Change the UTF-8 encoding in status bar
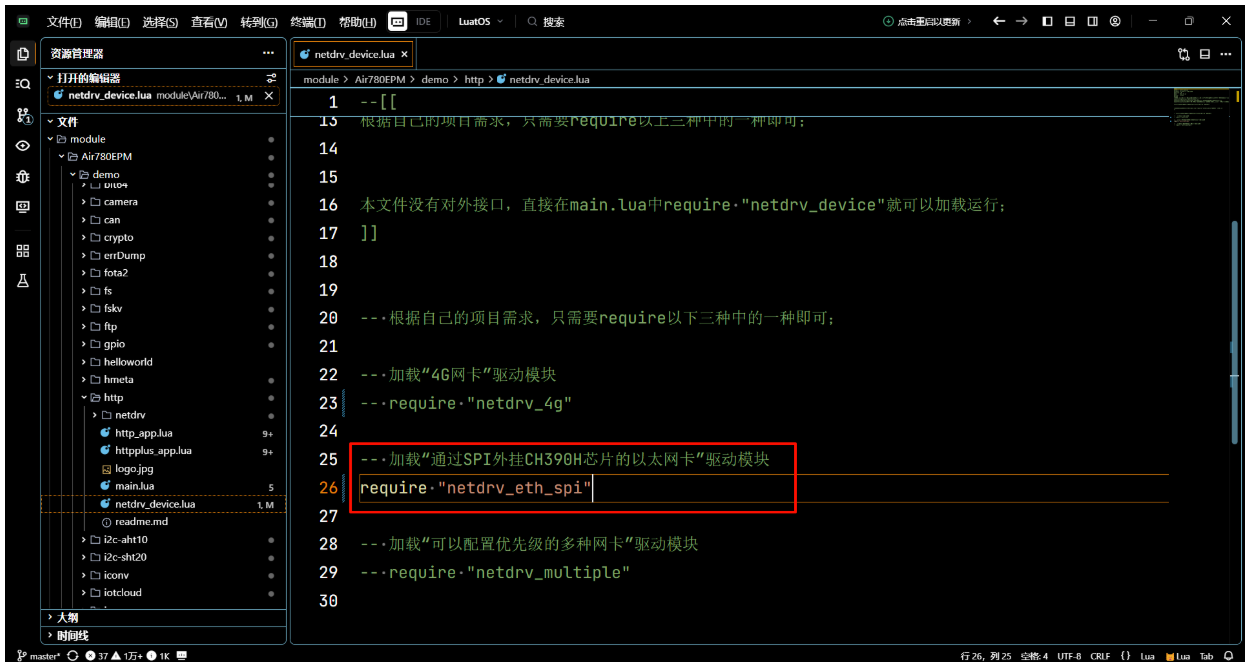1249x667 pixels. tap(1068, 656)
